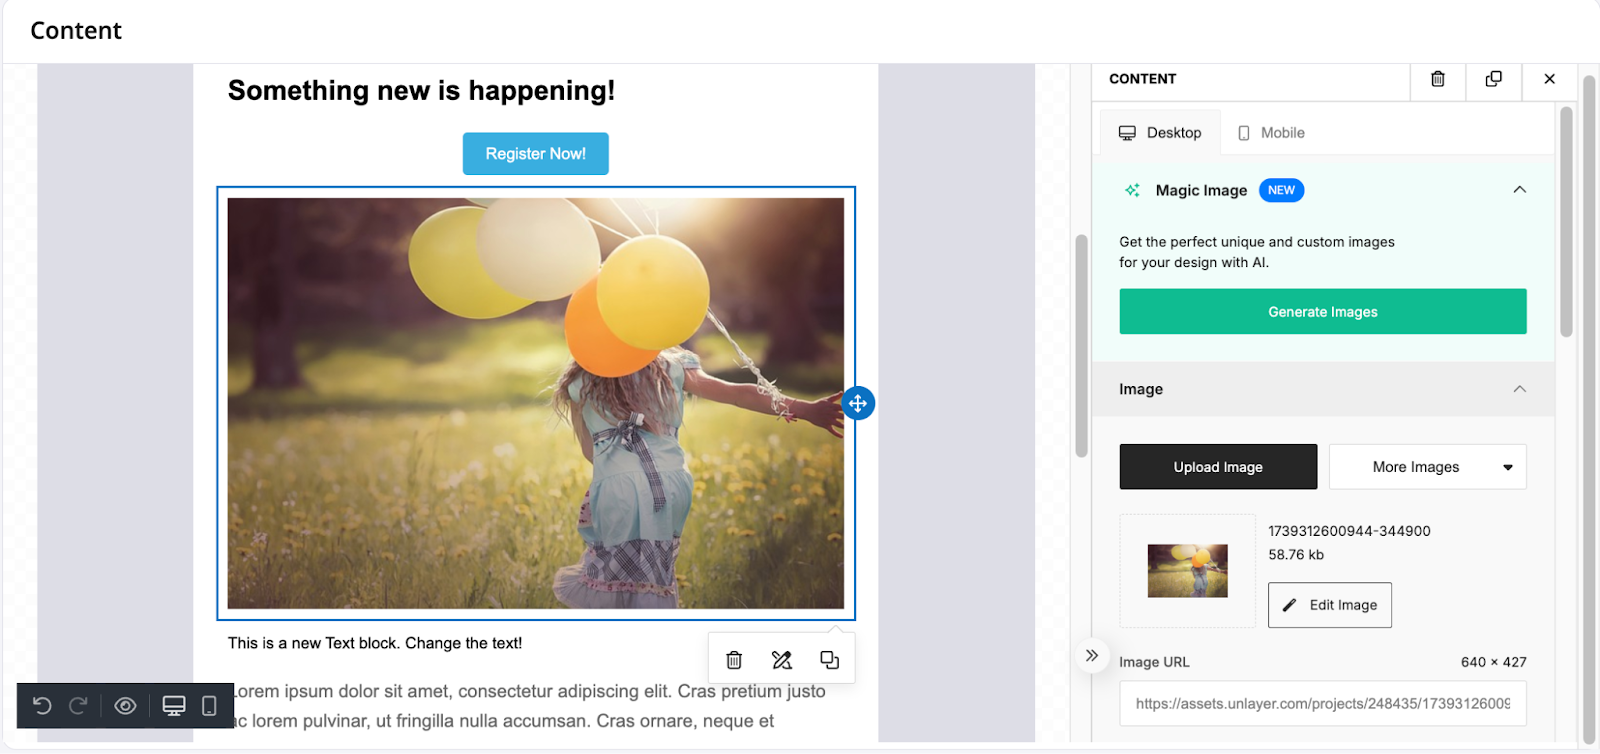1600x754 pixels.
Task: Select the Desktop tab
Action: pos(1160,133)
